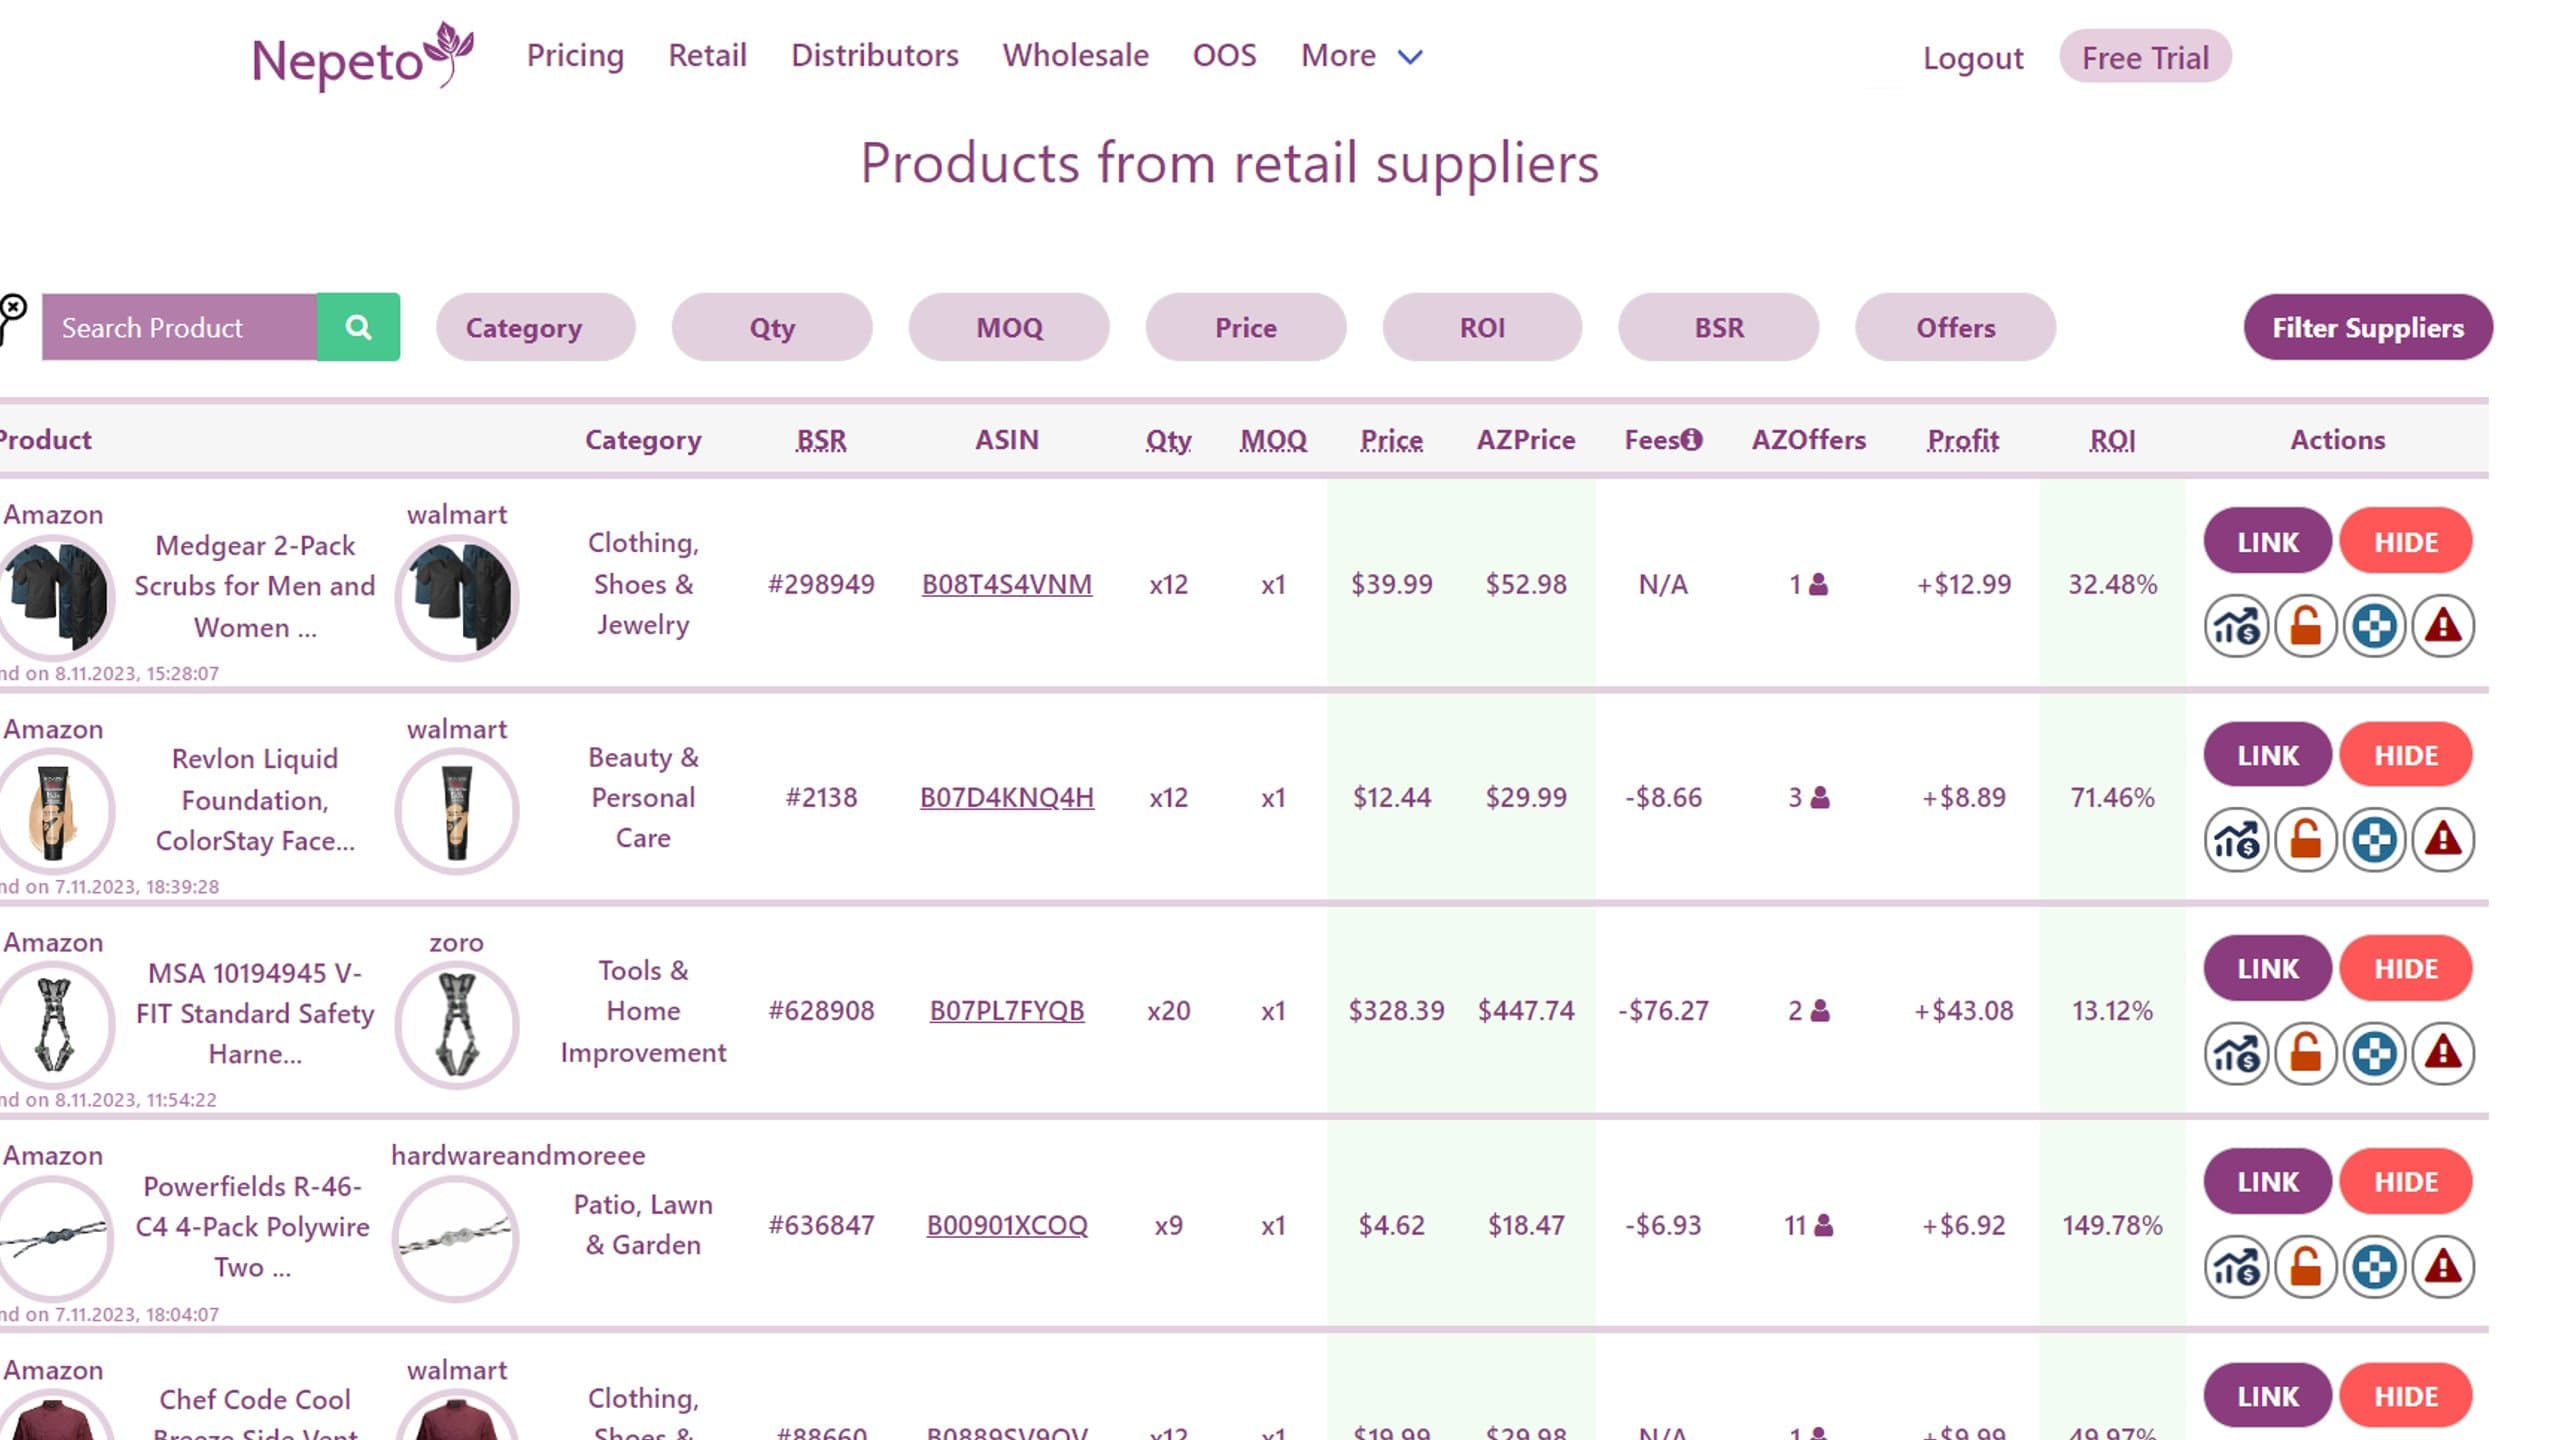
Task: Click orange unlock icon in MSA Safety Harness row
Action: pyautogui.click(x=2305, y=1053)
